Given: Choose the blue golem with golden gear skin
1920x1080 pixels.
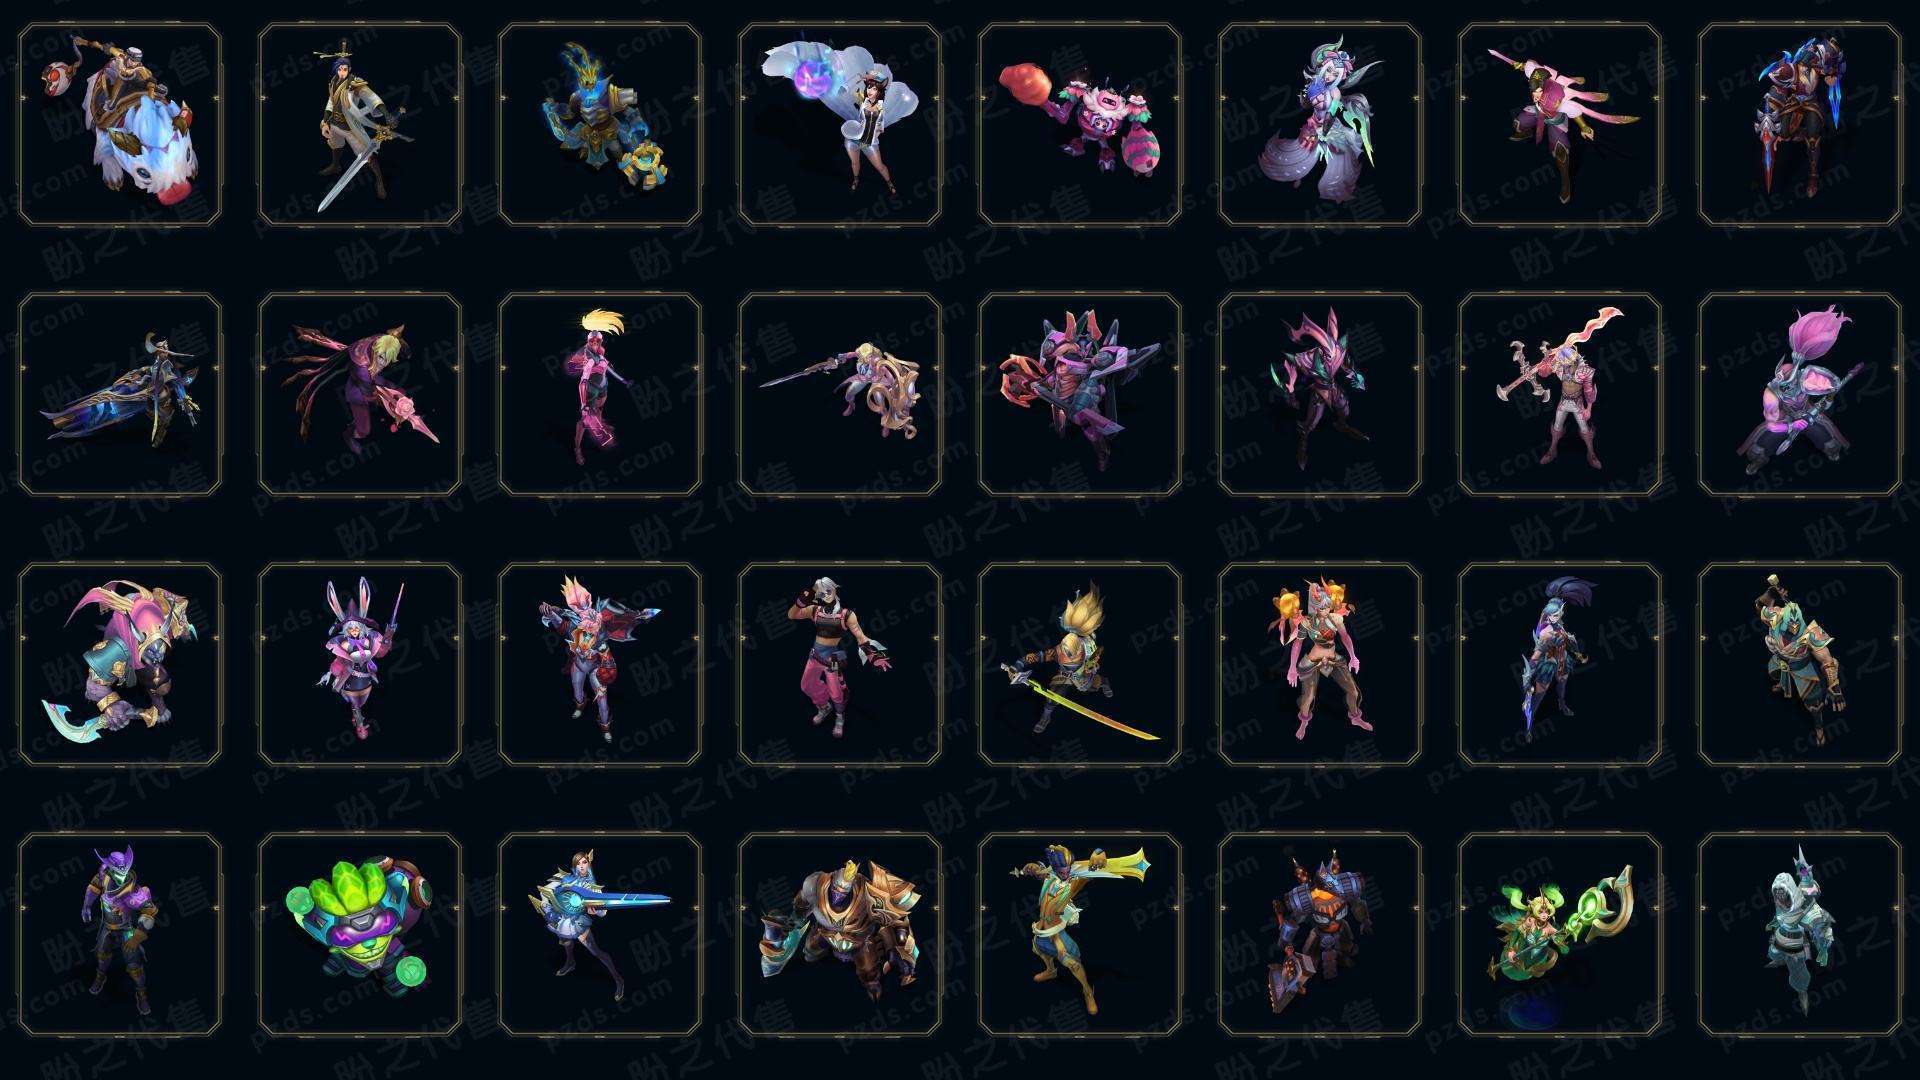Looking at the screenshot, I should pyautogui.click(x=600, y=125).
